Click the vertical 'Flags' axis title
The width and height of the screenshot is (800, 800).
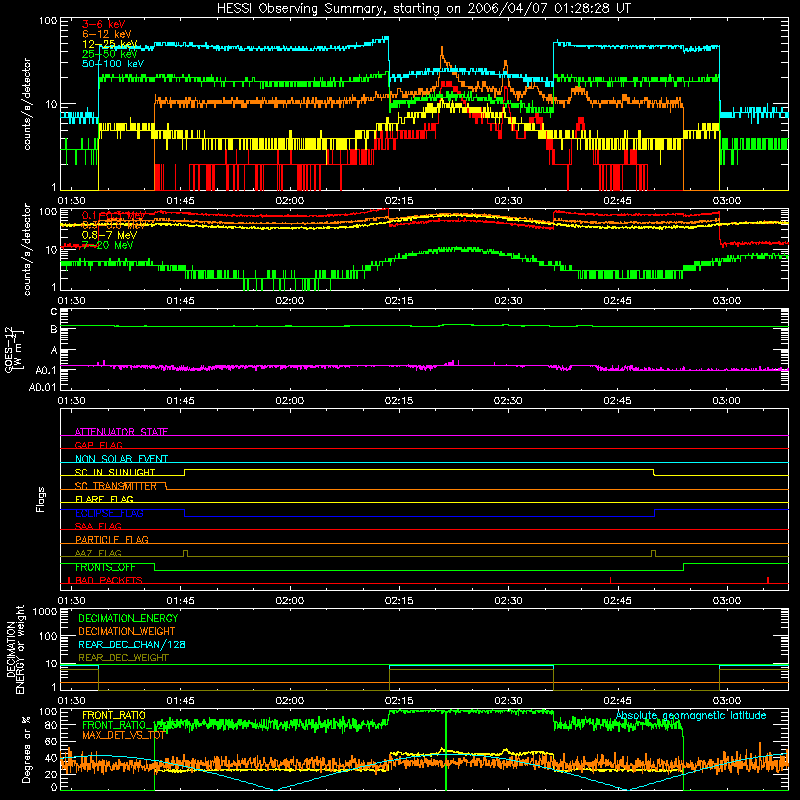pyautogui.click(x=41, y=499)
